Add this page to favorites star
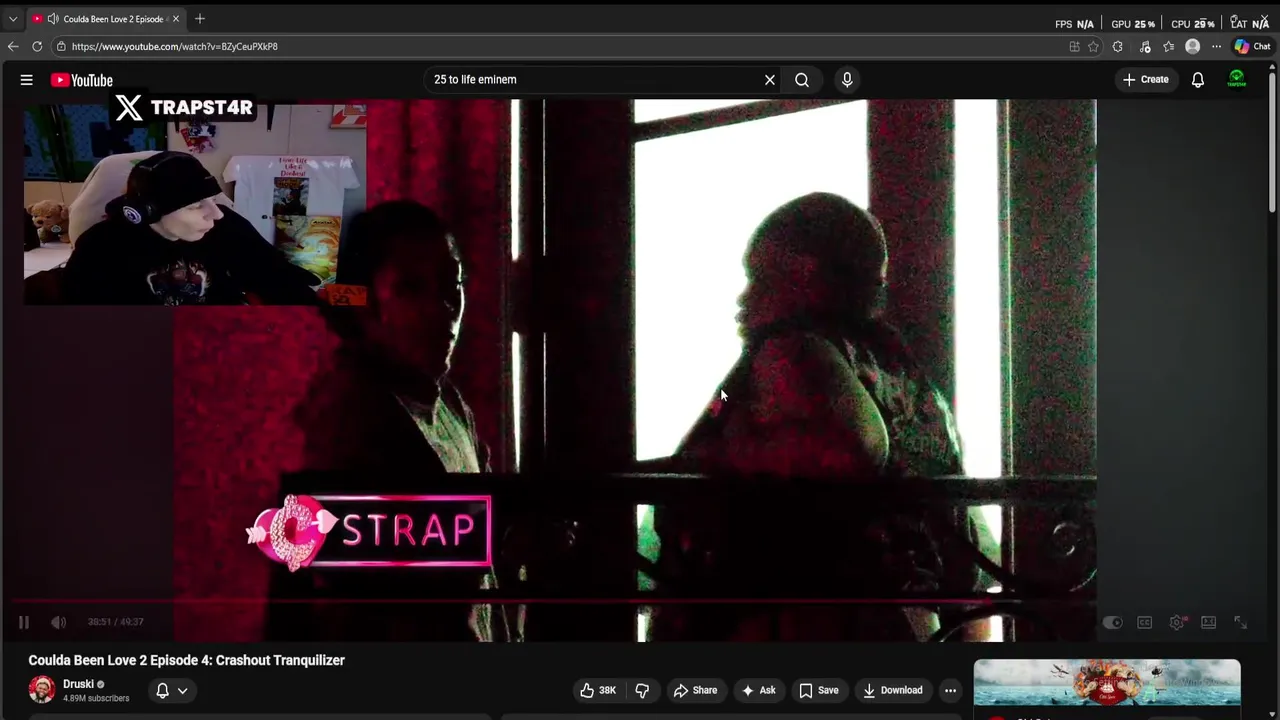The height and width of the screenshot is (720, 1280). 1093,46
